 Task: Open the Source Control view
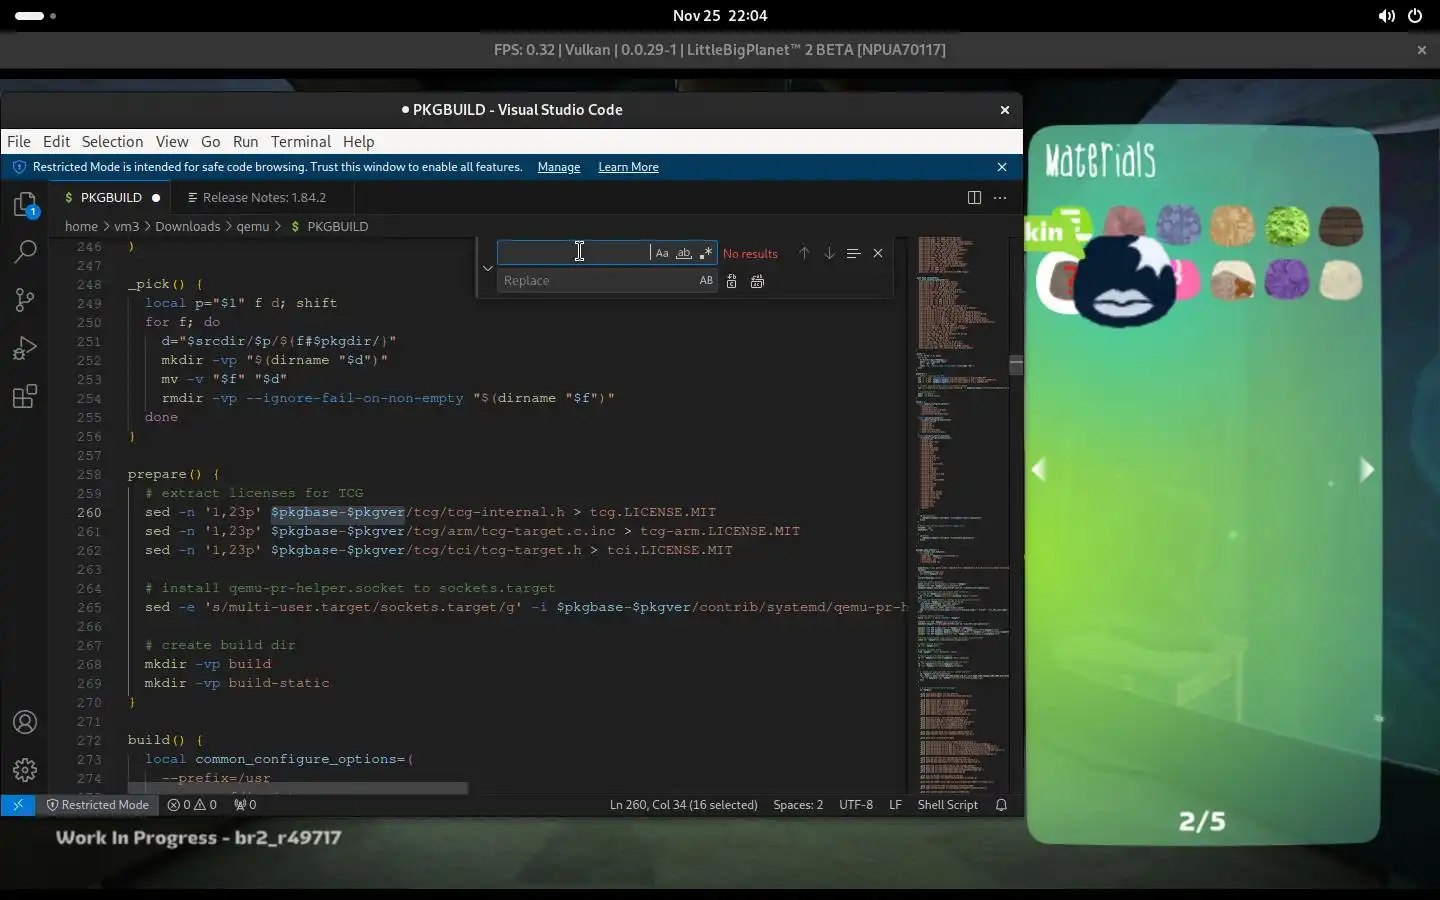click(25, 300)
